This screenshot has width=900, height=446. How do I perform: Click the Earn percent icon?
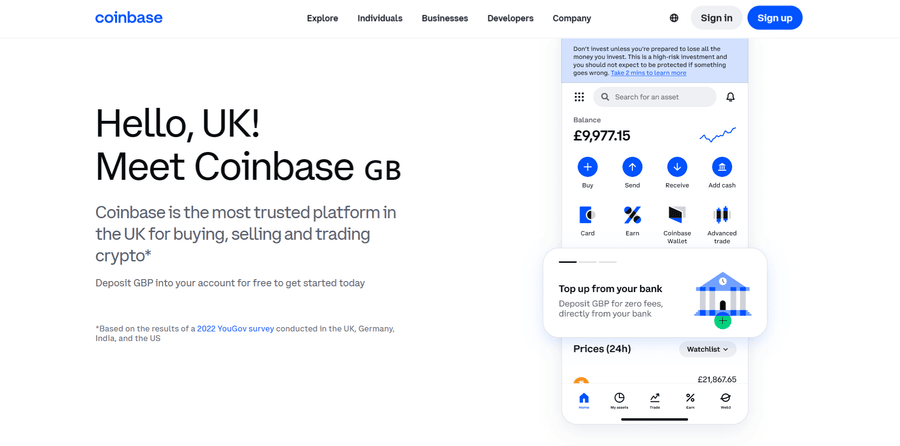tap(632, 215)
